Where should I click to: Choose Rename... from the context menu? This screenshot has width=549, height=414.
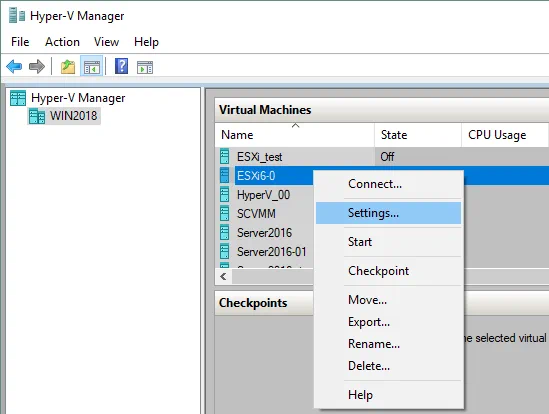pos(388,344)
